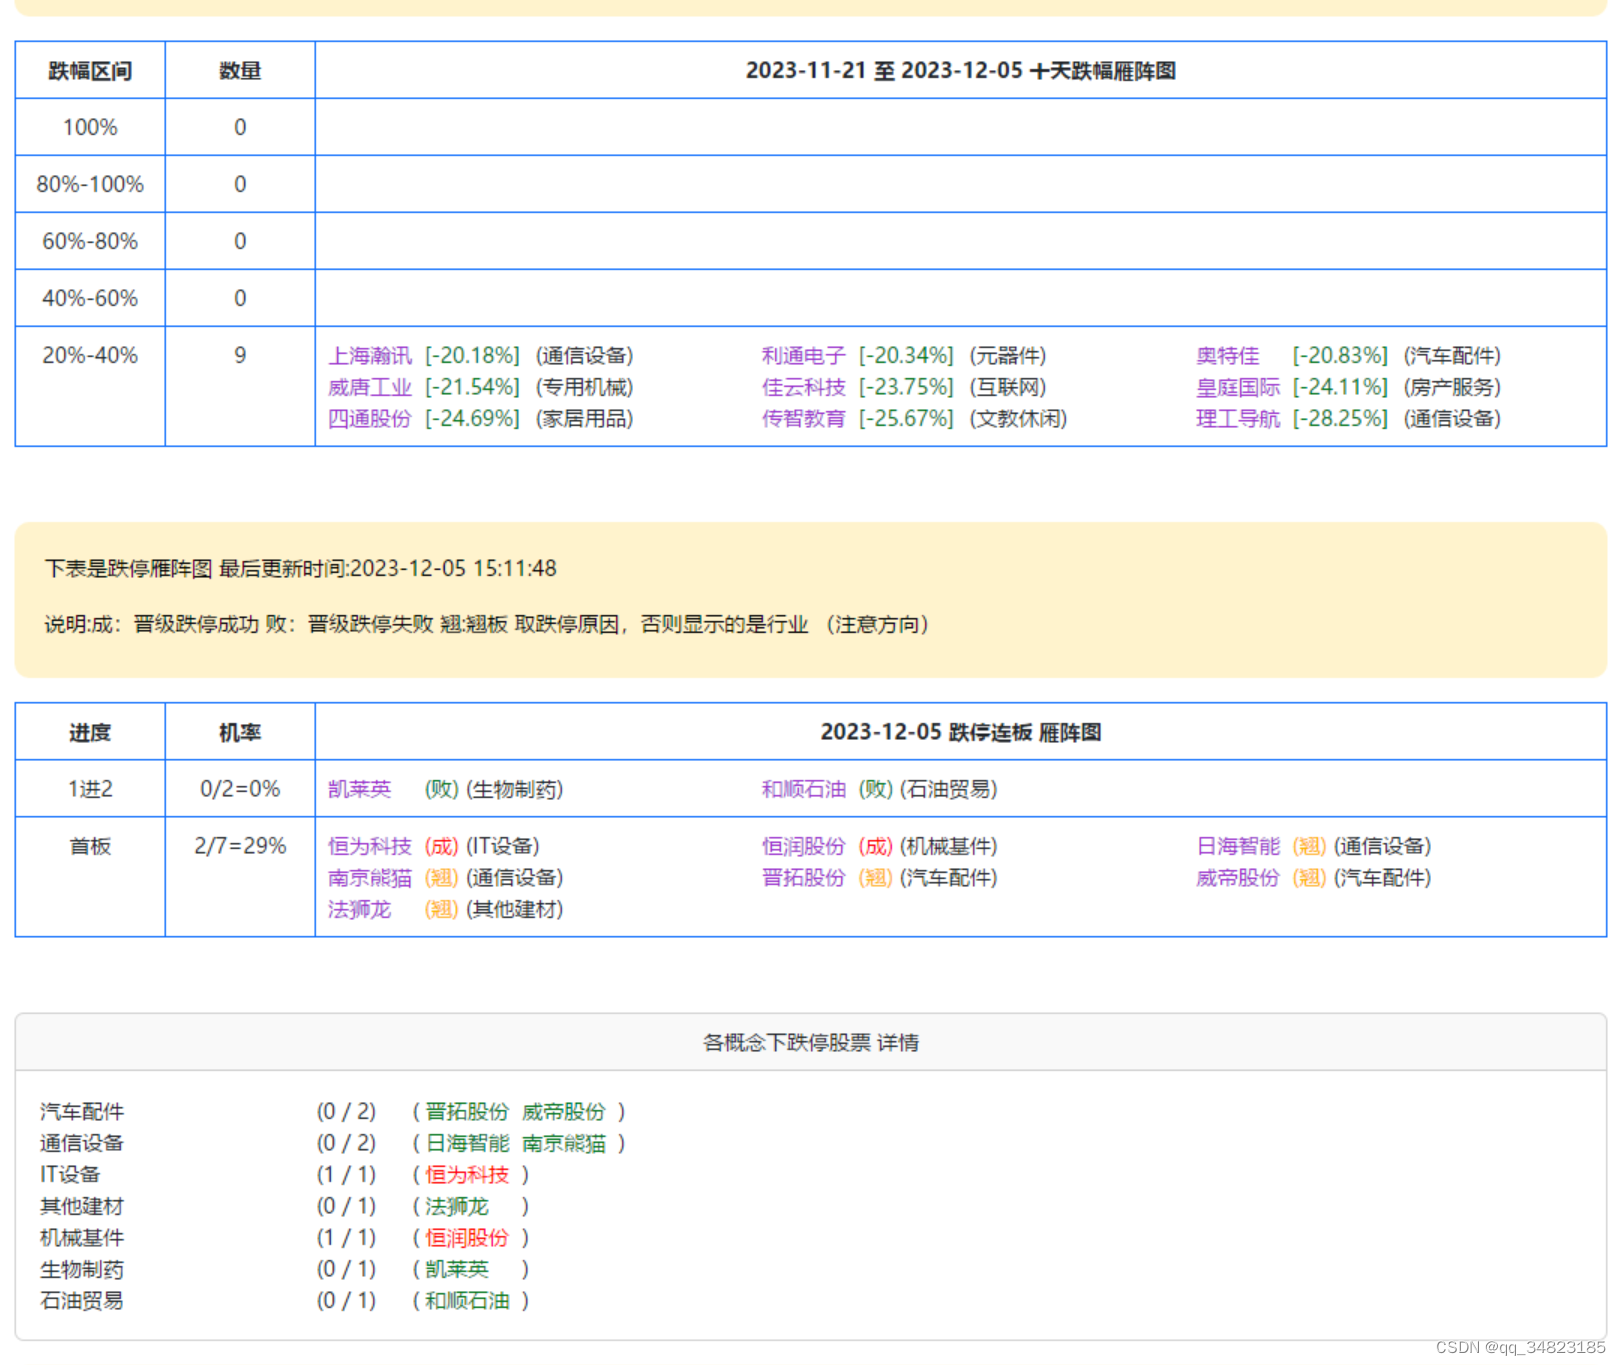The image size is (1621, 1365).
Task: Open green 法狮龙 under 其他建材 concept
Action: click(x=457, y=1206)
